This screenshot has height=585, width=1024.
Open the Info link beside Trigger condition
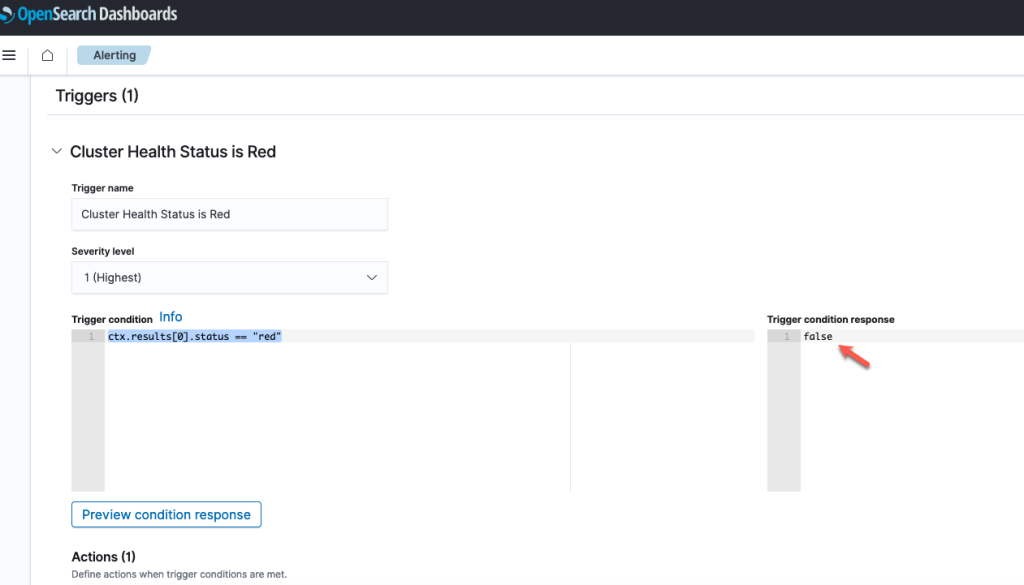[170, 317]
